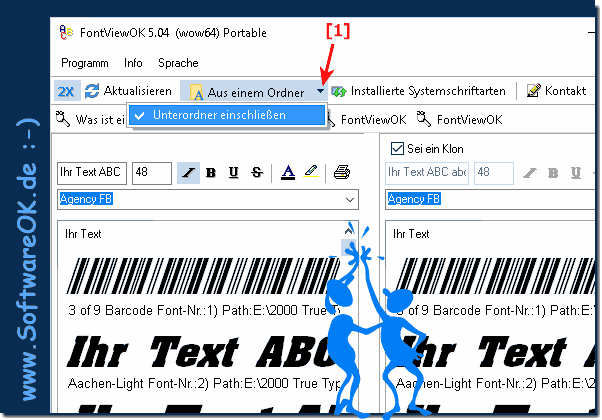602x420 pixels.
Task: Open the Info menu
Action: tap(133, 63)
